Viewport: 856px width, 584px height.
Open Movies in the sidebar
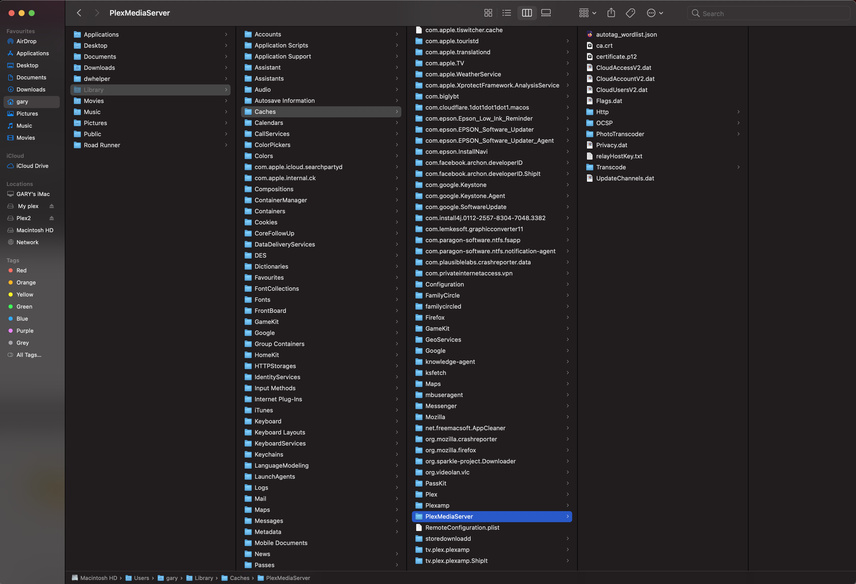click(x=26, y=138)
